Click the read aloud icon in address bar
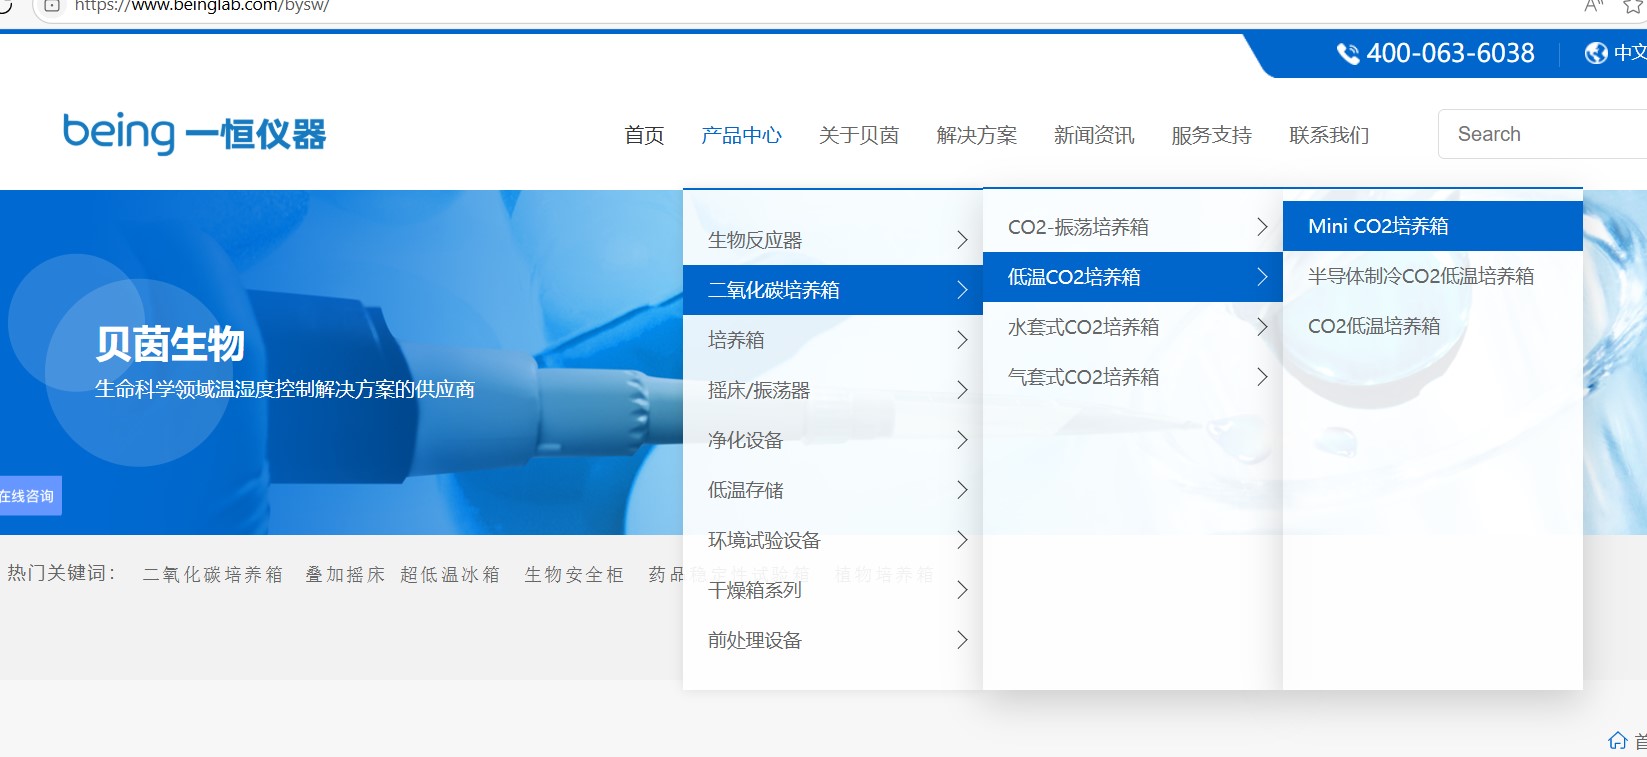This screenshot has height=757, width=1647. click(x=1594, y=6)
